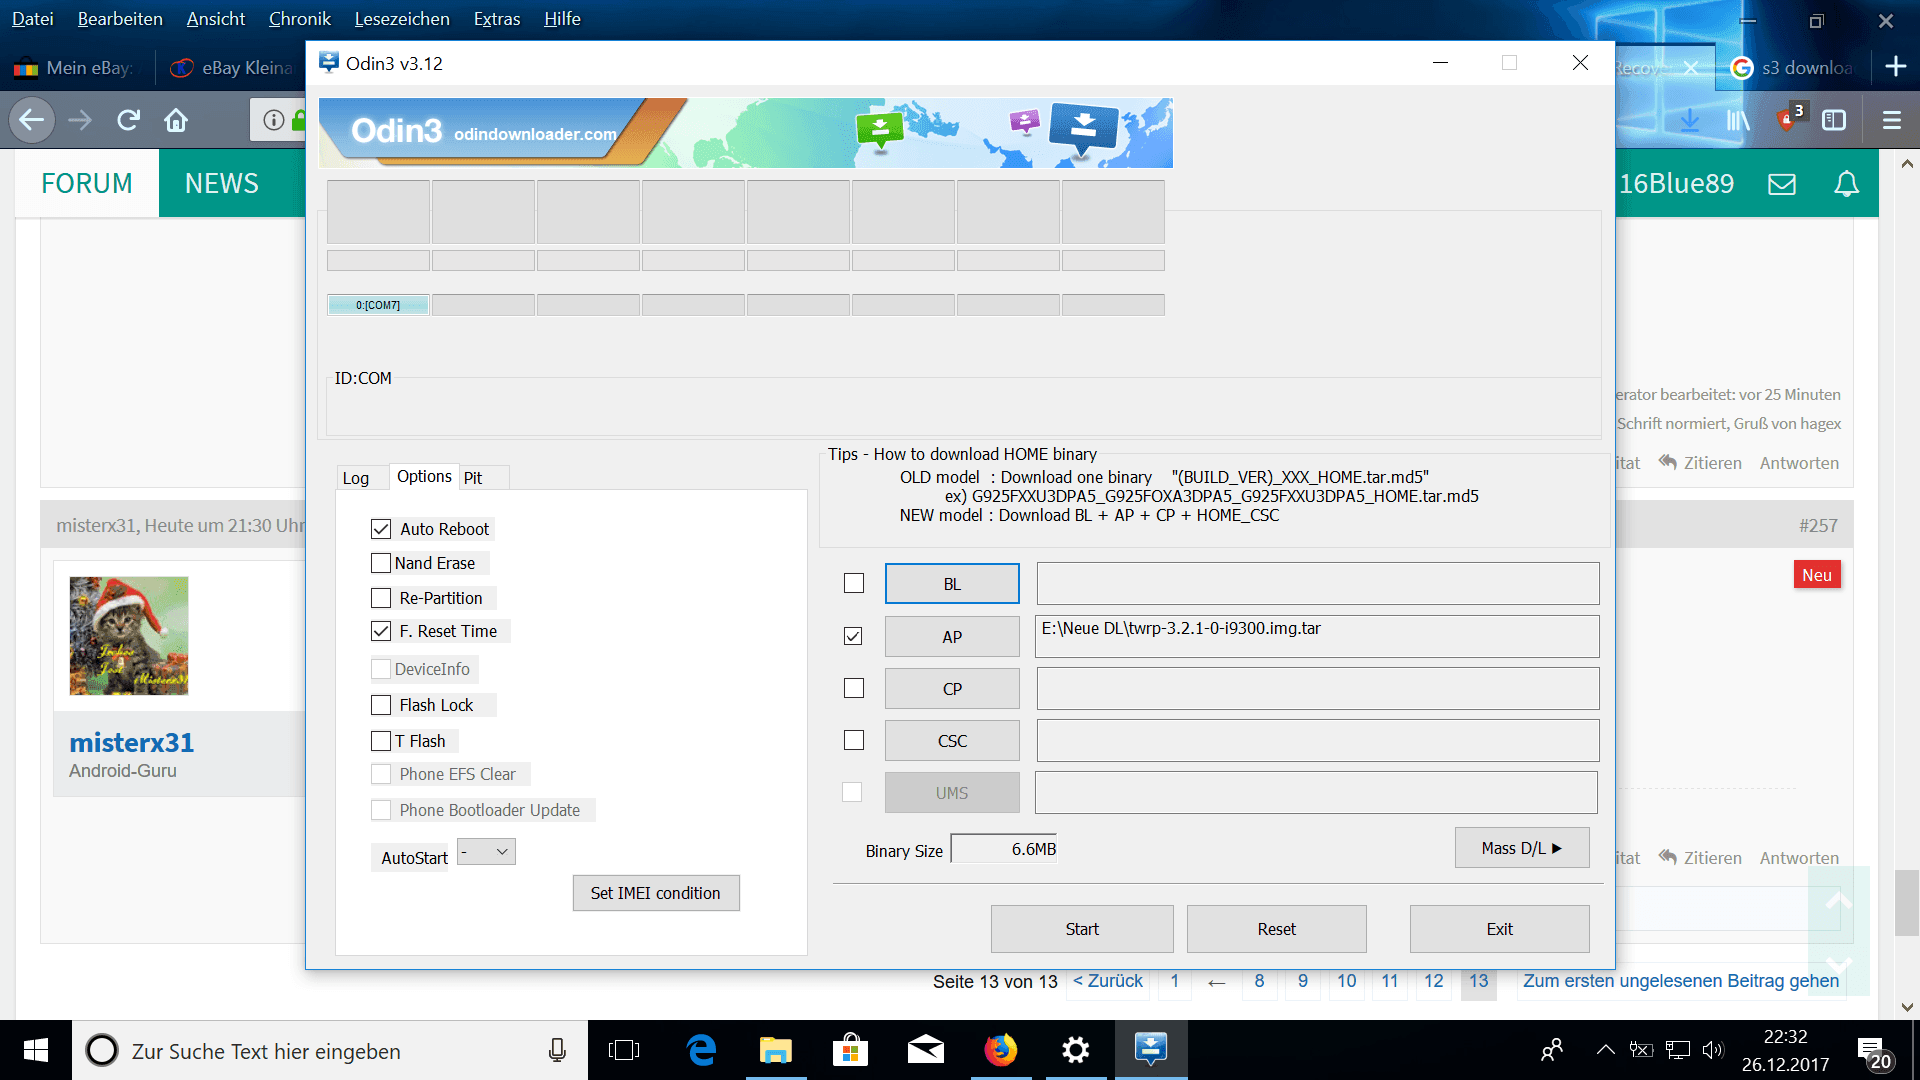This screenshot has height=1080, width=1920.
Task: Open the Firefox hamburger menu
Action: [1891, 121]
